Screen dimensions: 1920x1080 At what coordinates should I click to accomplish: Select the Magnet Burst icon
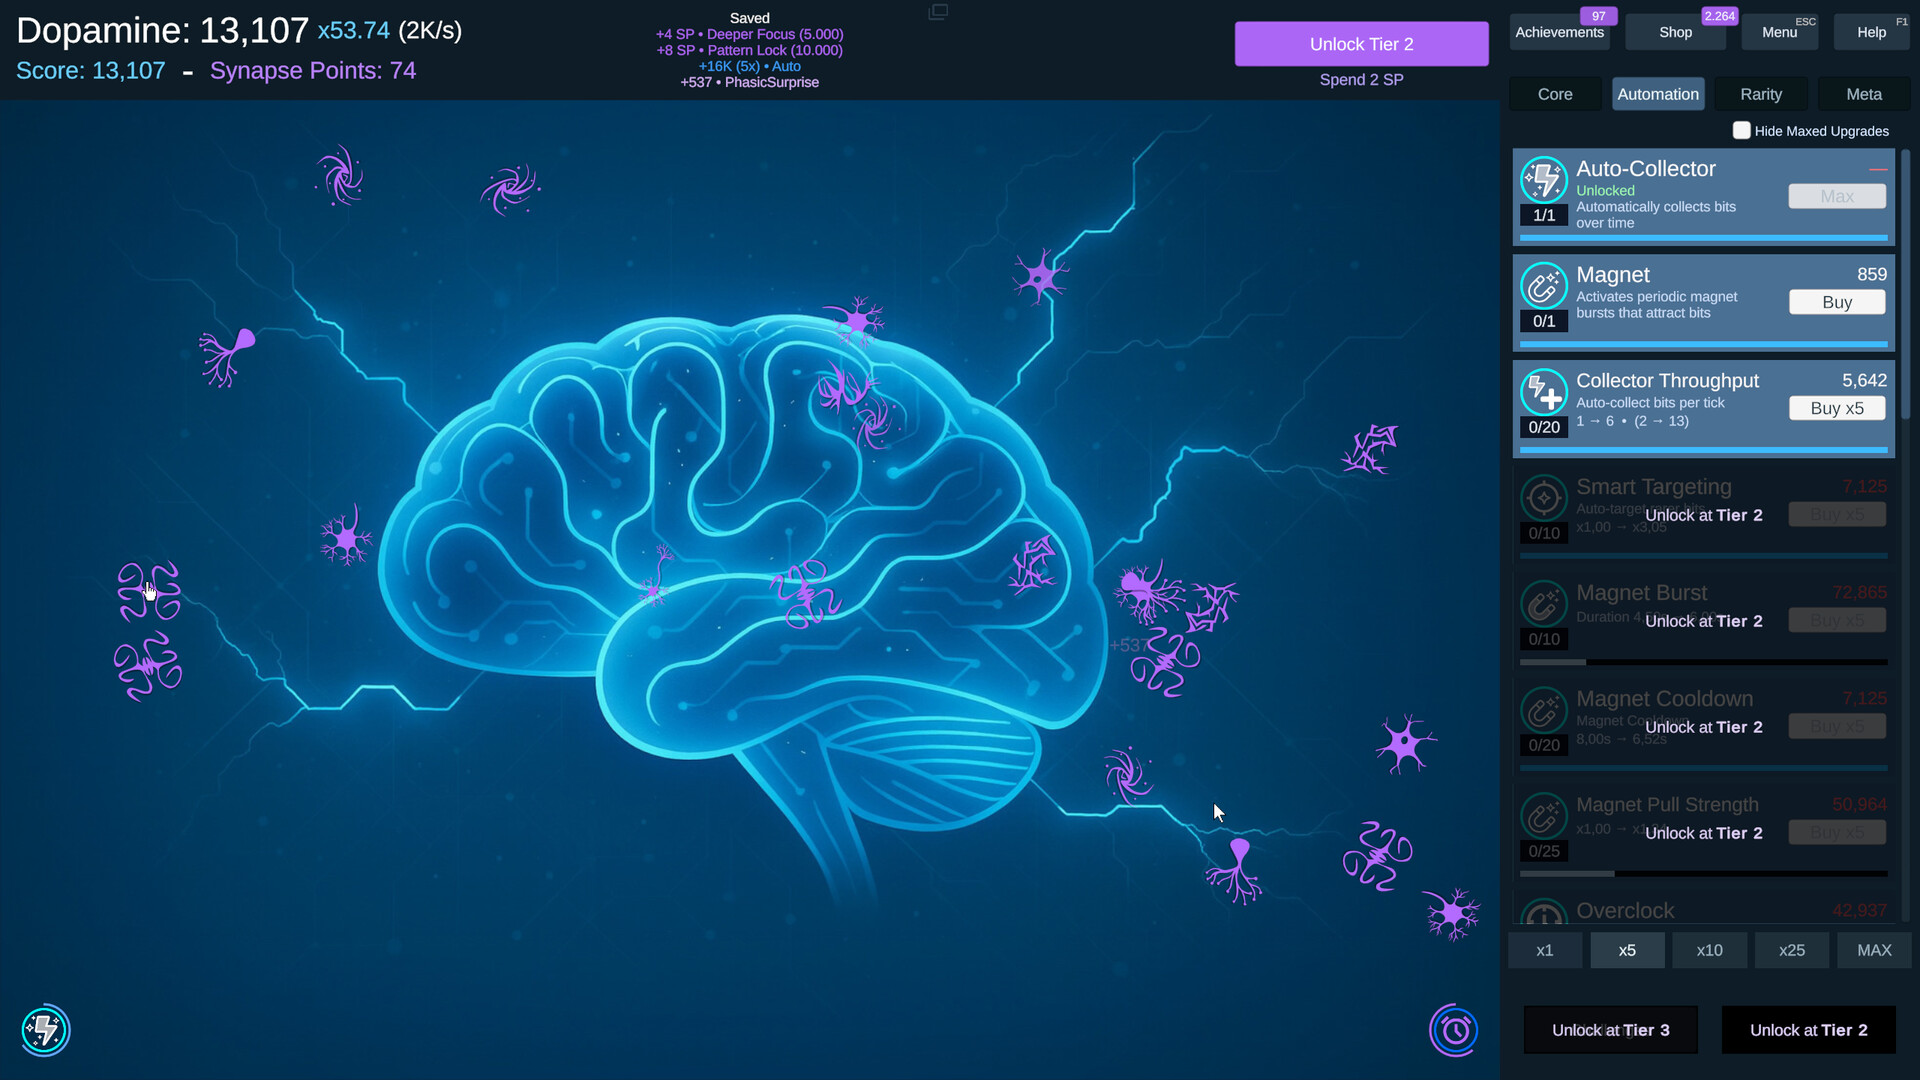[1543, 604]
